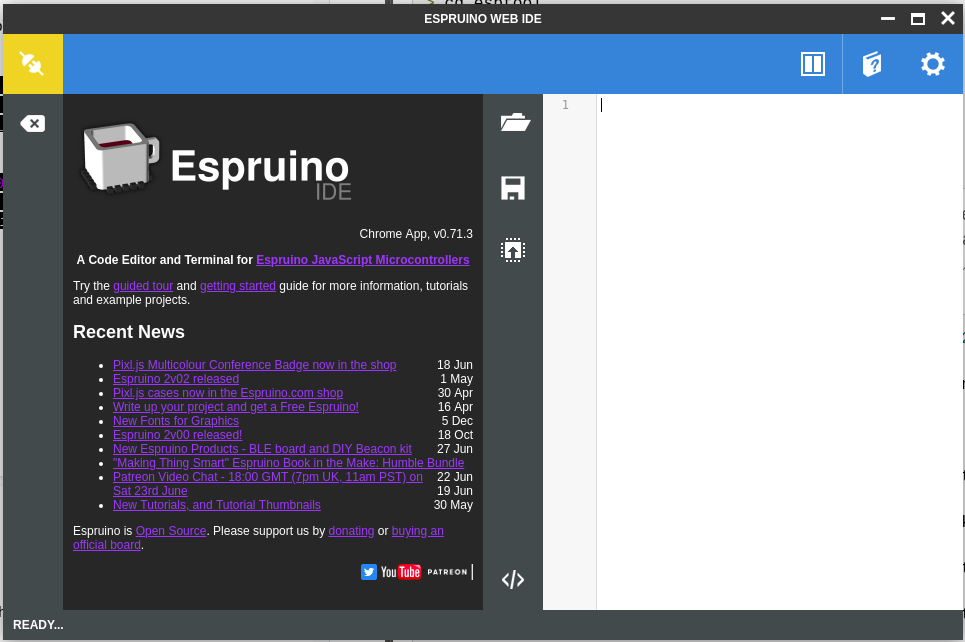The width and height of the screenshot is (965, 642).
Task: Open a code file from disk
Action: point(513,122)
